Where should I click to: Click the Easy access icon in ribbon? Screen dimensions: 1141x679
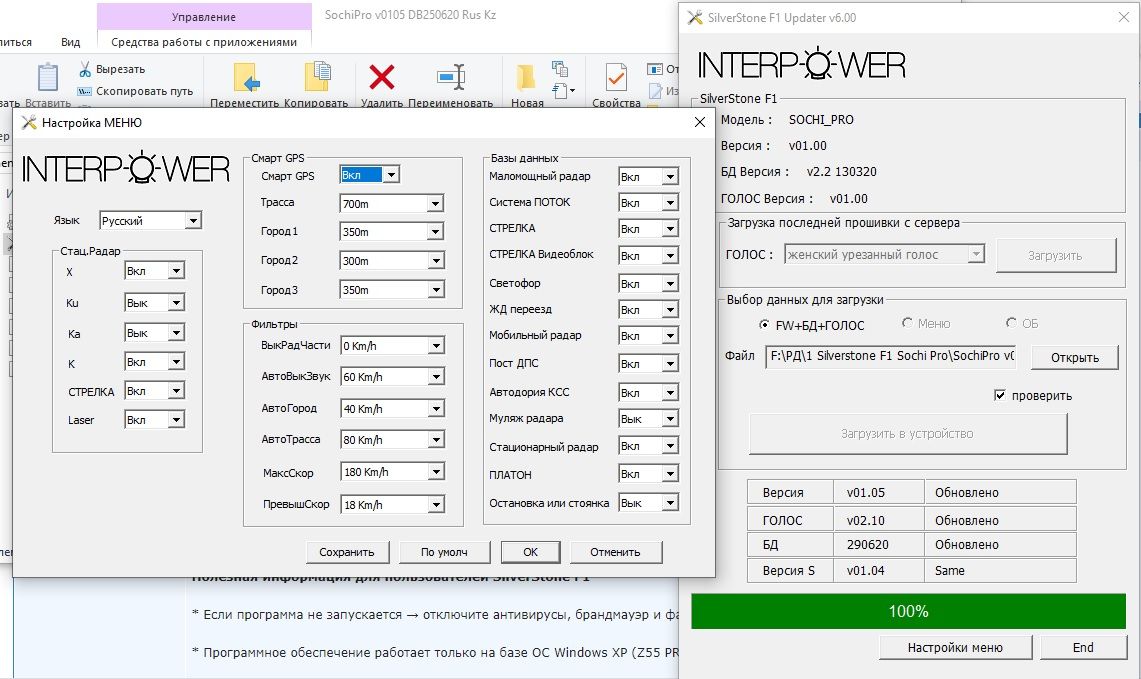[562, 91]
